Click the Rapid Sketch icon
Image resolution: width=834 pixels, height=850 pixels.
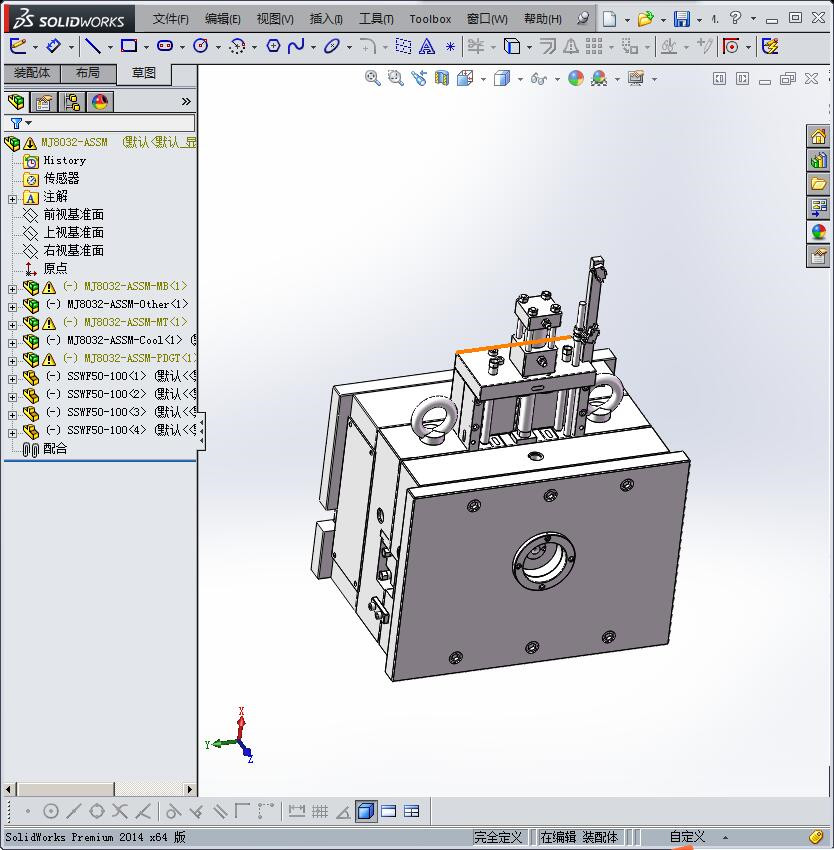770,47
